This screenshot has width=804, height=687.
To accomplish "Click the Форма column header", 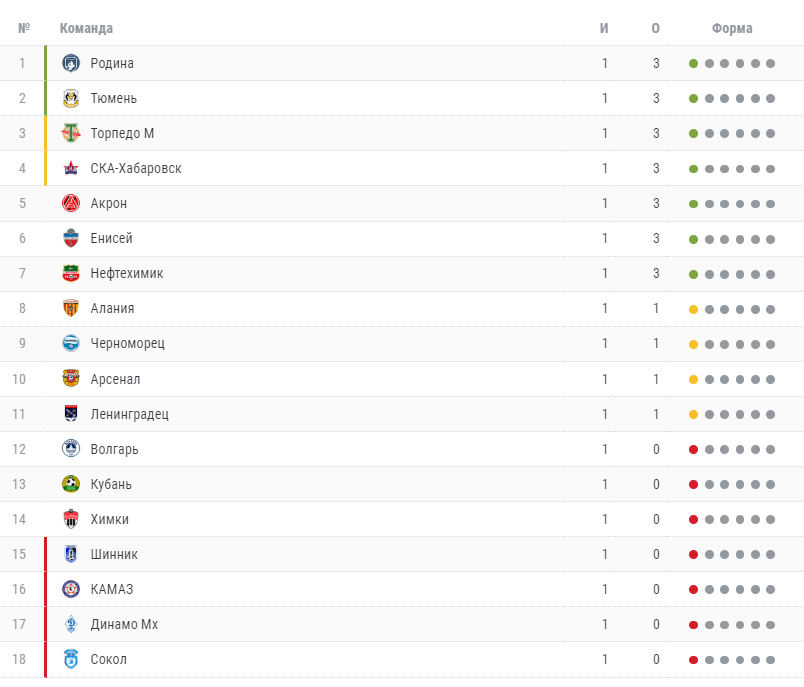I will [732, 28].
